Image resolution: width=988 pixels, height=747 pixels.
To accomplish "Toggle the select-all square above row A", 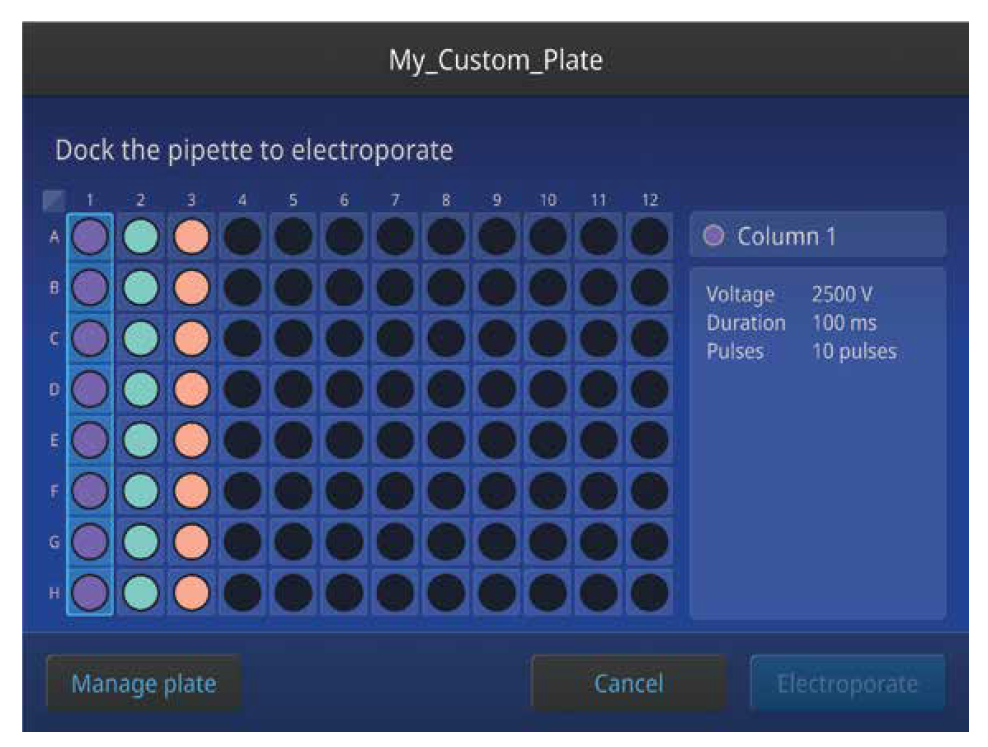I will tap(53, 201).
